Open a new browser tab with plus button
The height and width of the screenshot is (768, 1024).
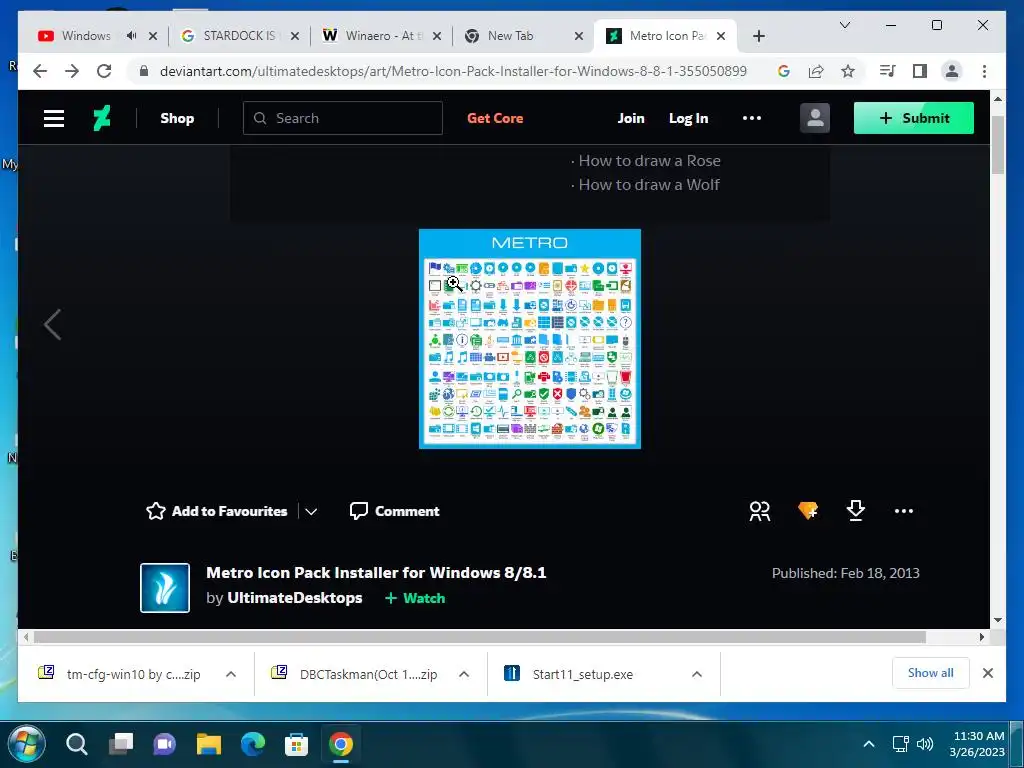[x=759, y=36]
